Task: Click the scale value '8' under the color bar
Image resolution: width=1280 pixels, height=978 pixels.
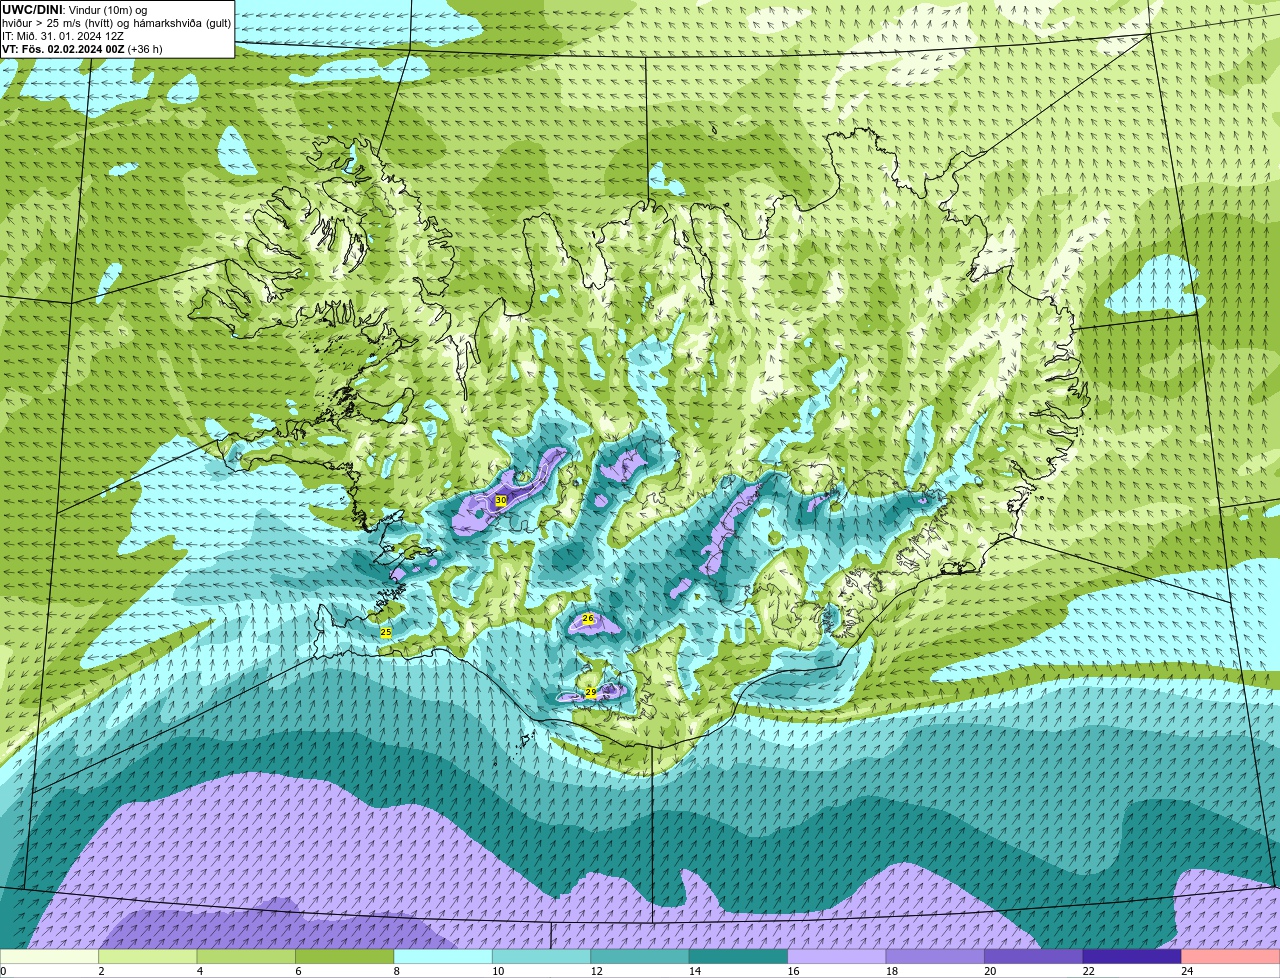Action: click(395, 971)
